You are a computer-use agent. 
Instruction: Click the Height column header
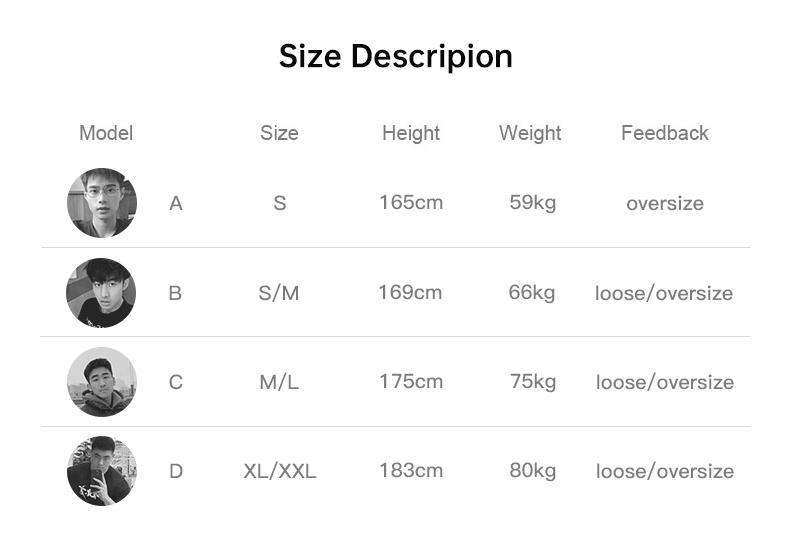click(x=410, y=133)
